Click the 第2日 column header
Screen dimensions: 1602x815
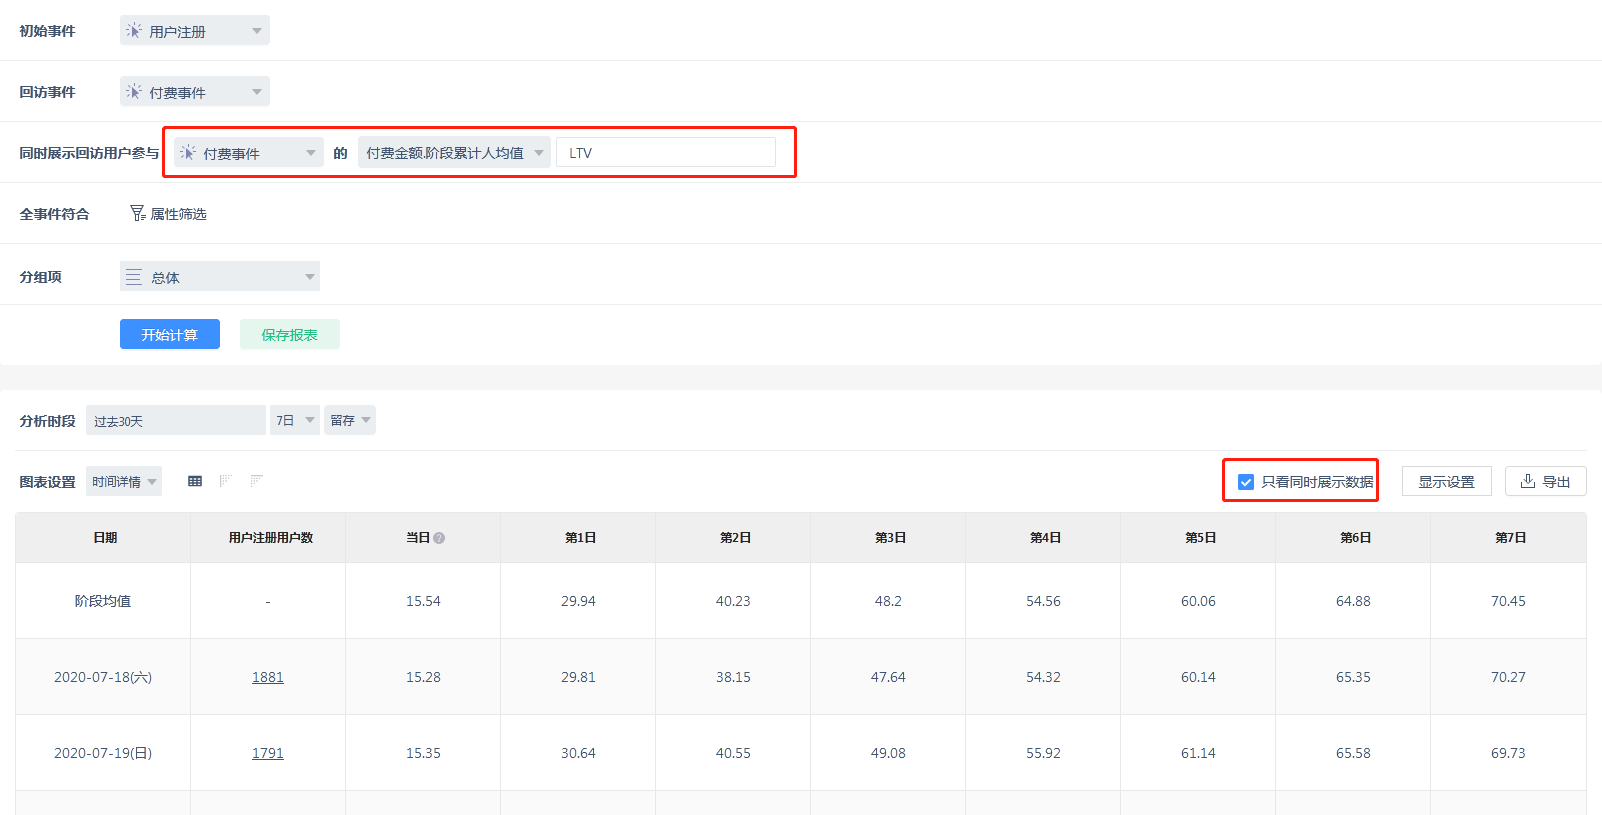point(734,538)
